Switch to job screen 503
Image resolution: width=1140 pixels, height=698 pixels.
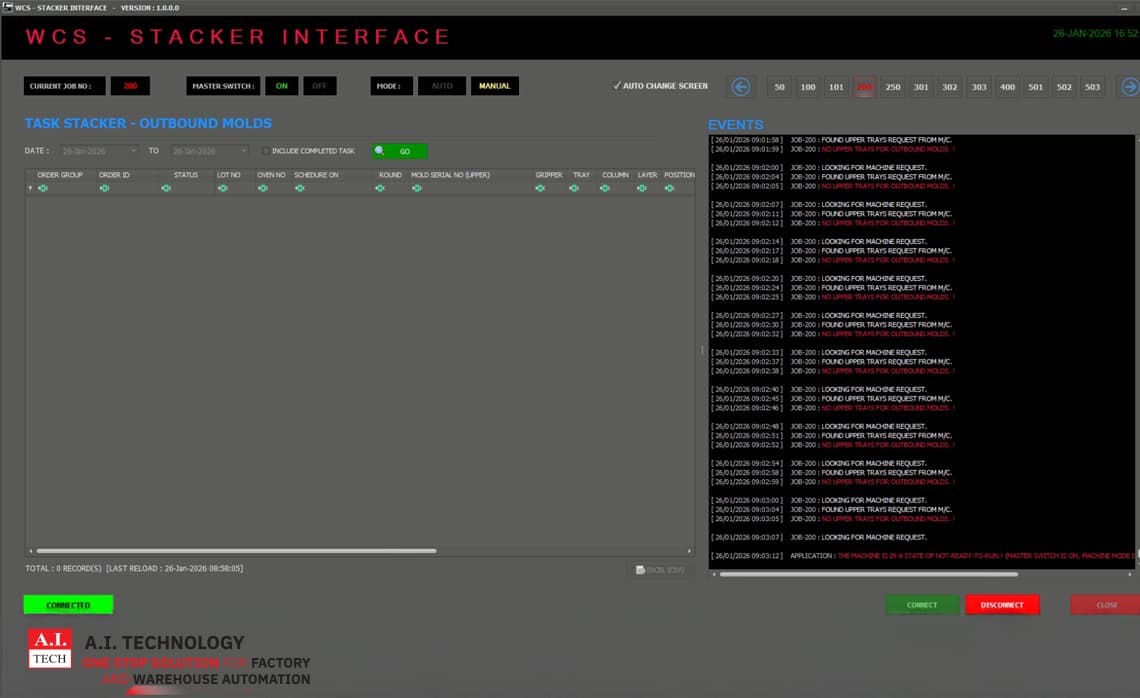(x=1092, y=87)
